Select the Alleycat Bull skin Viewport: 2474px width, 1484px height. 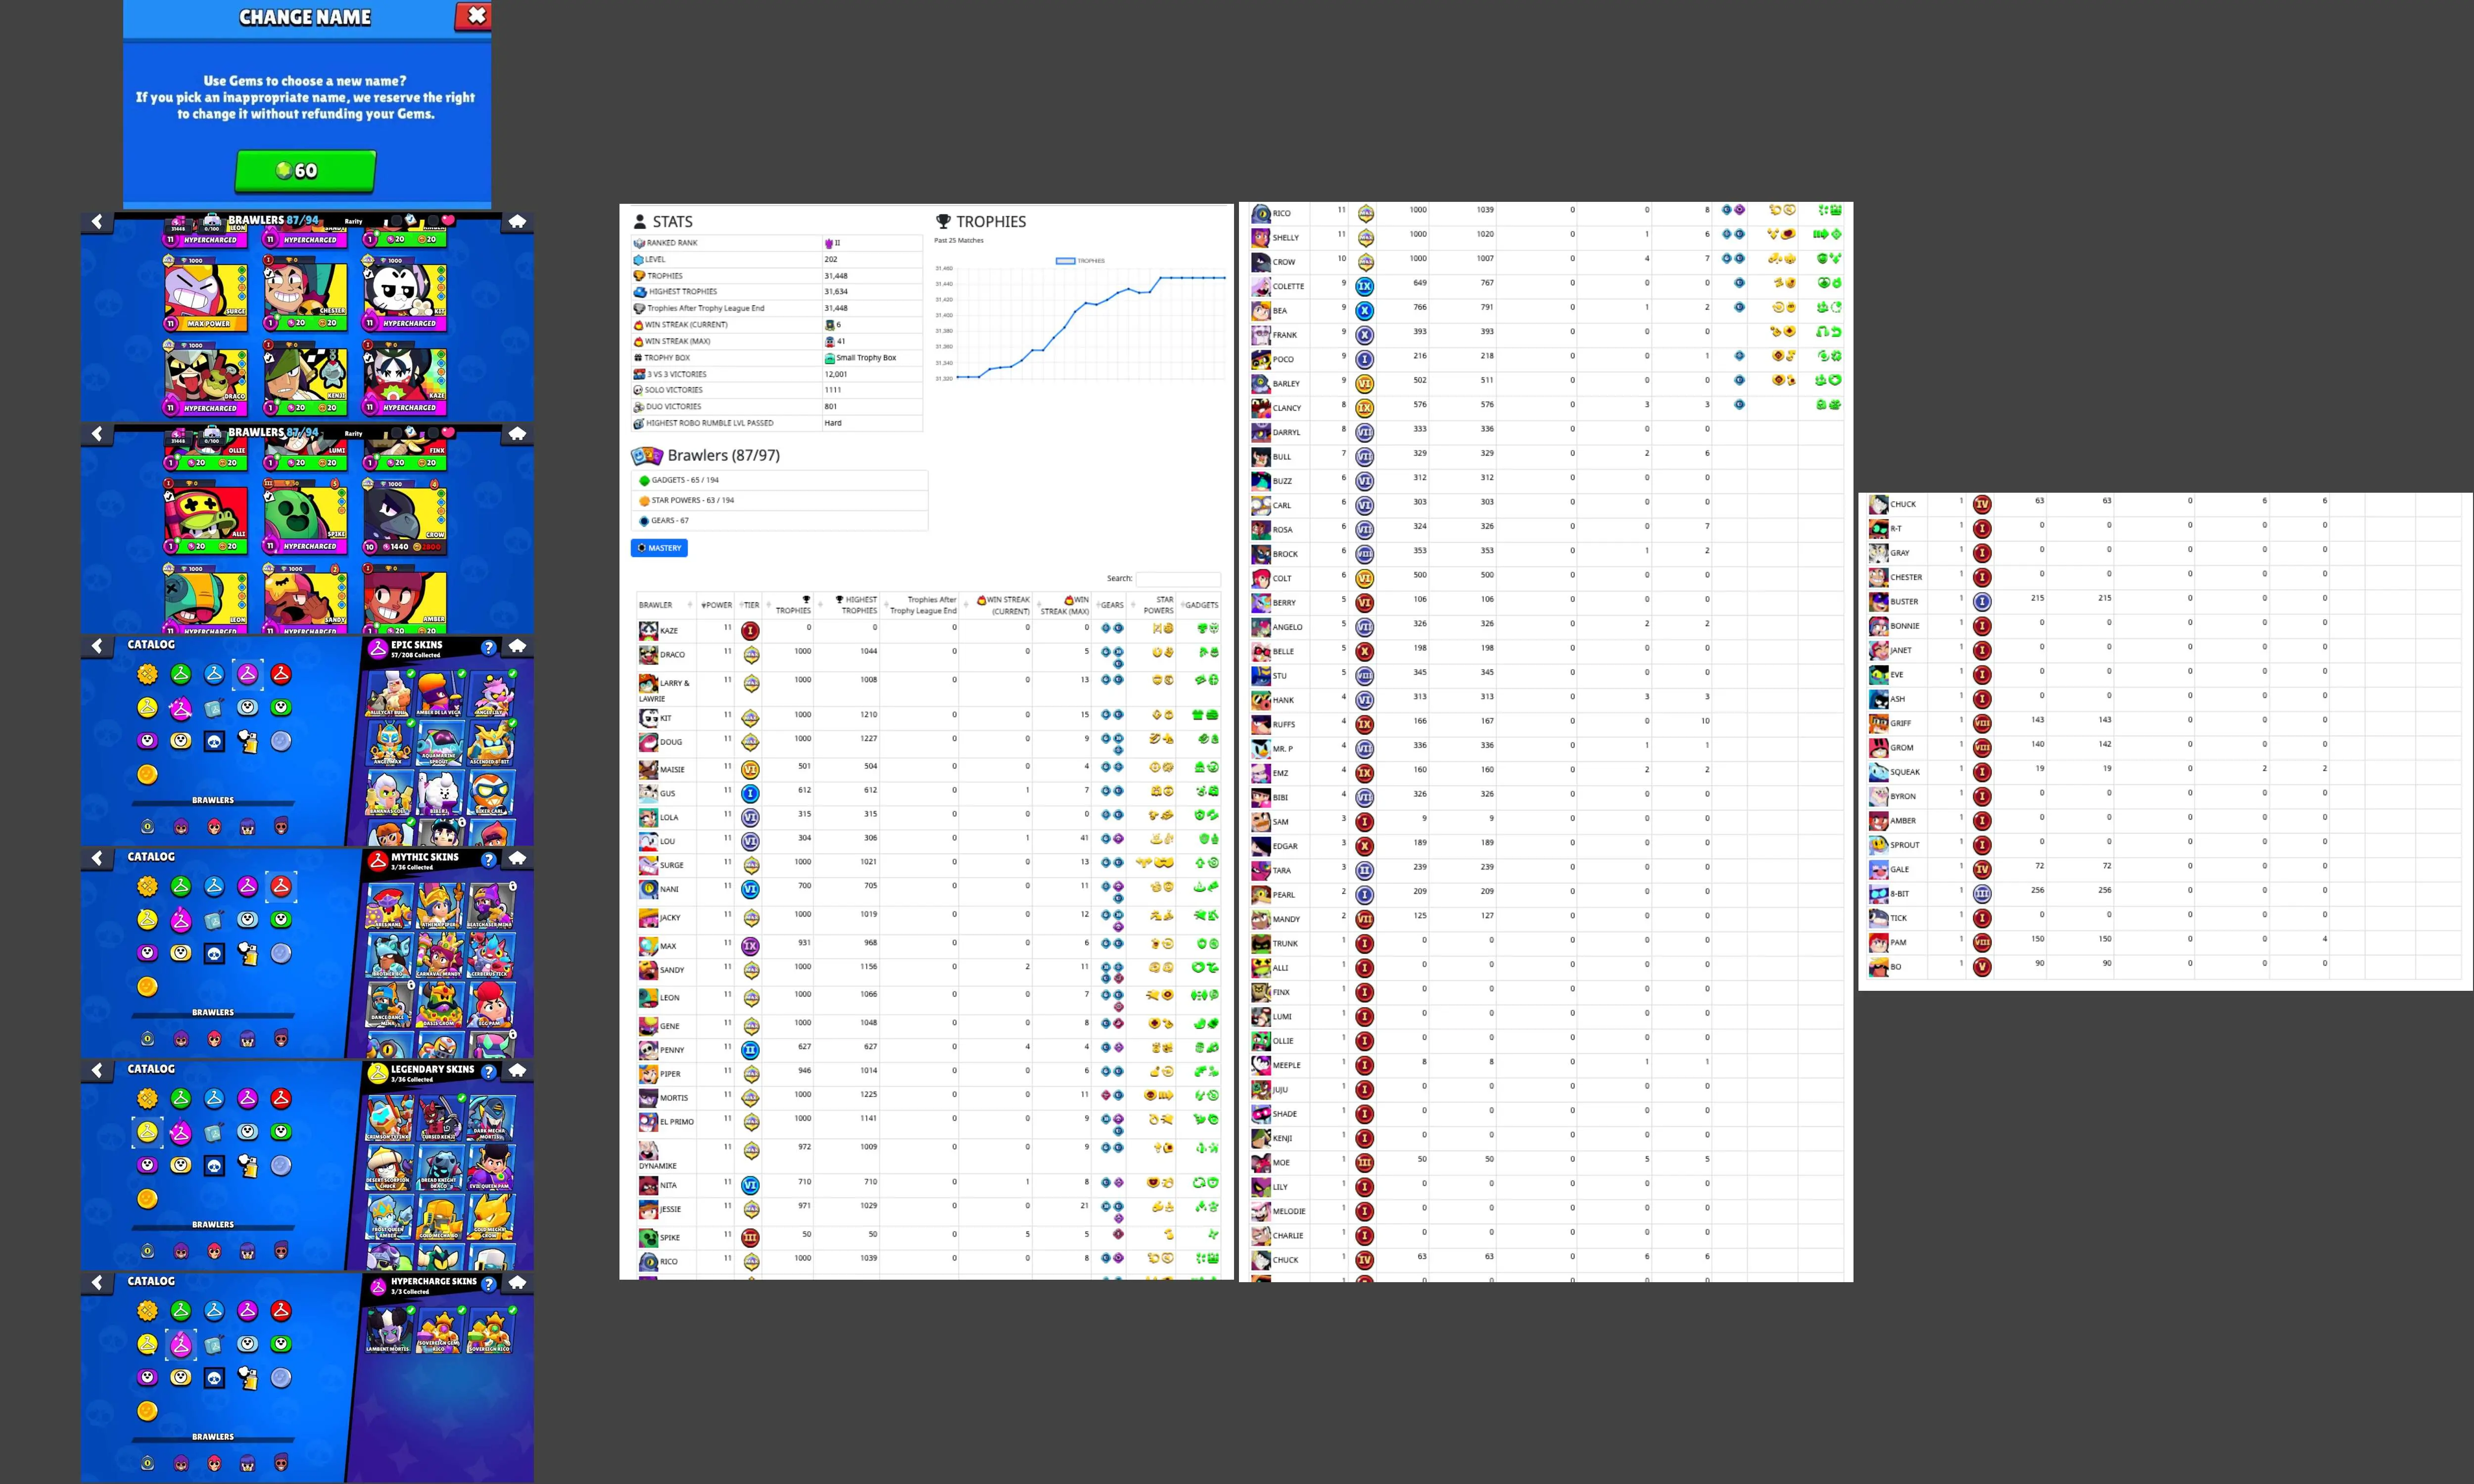click(388, 694)
